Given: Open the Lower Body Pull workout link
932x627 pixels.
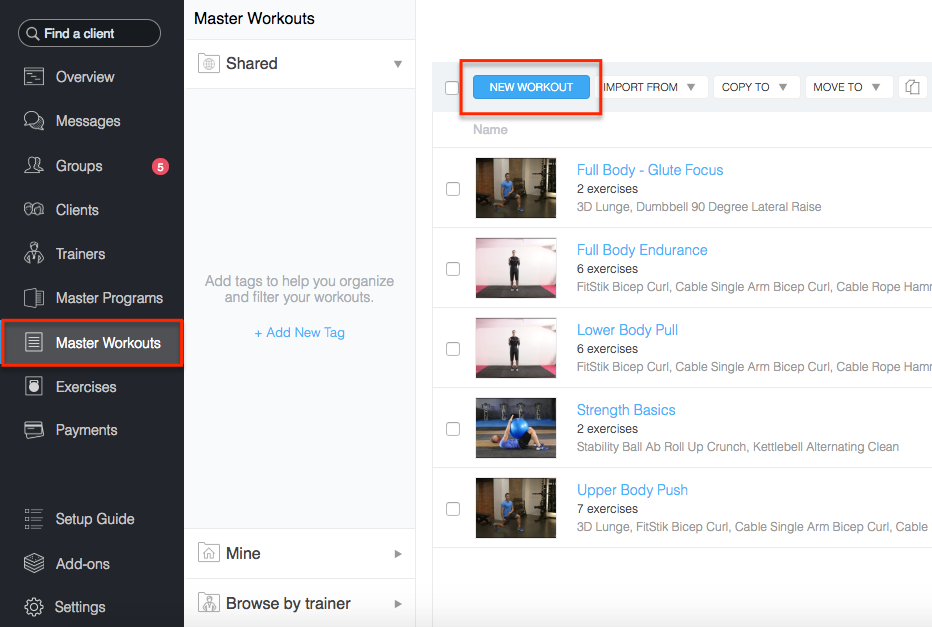Looking at the screenshot, I should pyautogui.click(x=627, y=330).
